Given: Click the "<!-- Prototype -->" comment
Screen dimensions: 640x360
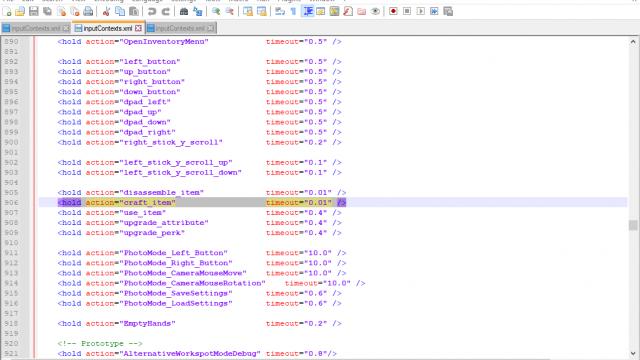Looking at the screenshot, I should tap(100, 343).
